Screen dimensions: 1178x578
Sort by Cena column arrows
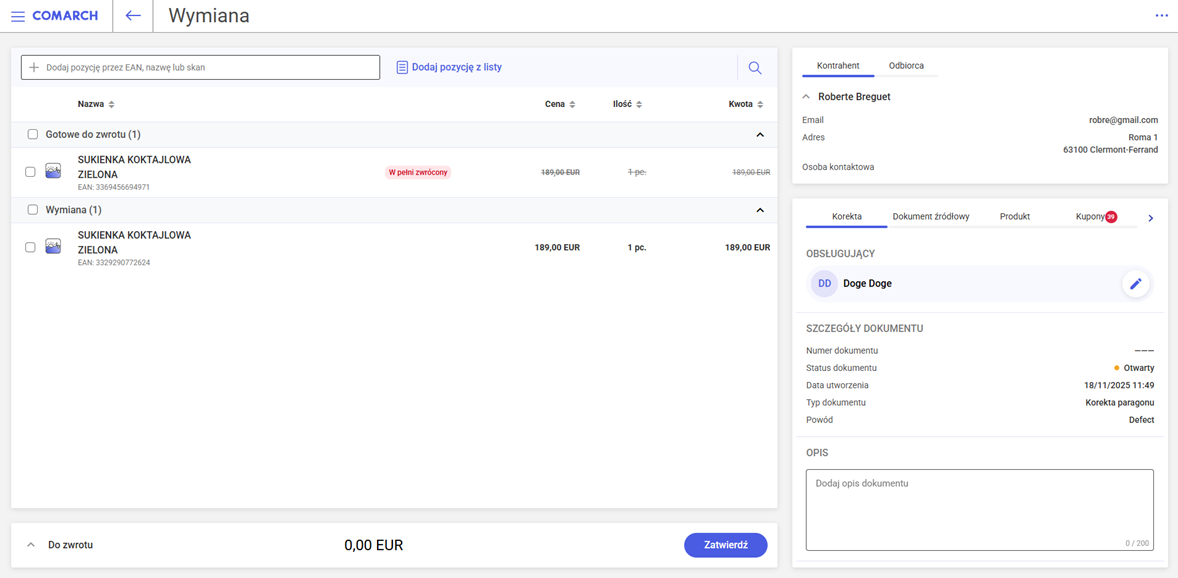pyautogui.click(x=572, y=105)
